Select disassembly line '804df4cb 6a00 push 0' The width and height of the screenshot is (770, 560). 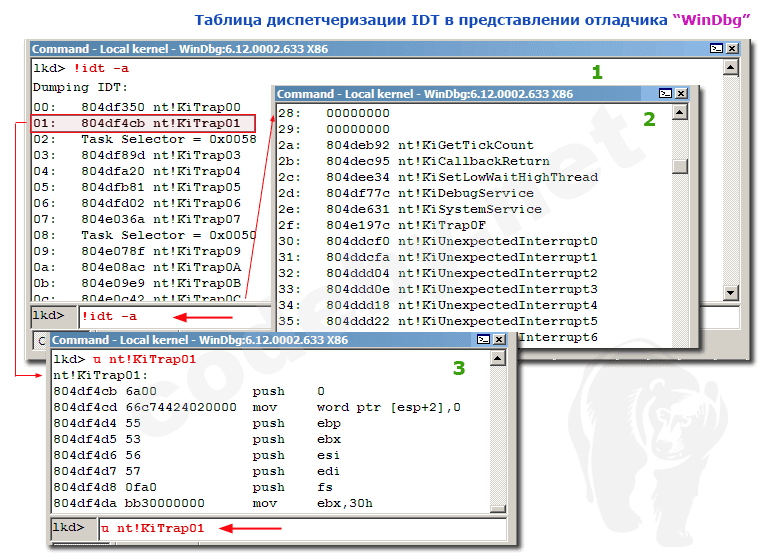189,392
